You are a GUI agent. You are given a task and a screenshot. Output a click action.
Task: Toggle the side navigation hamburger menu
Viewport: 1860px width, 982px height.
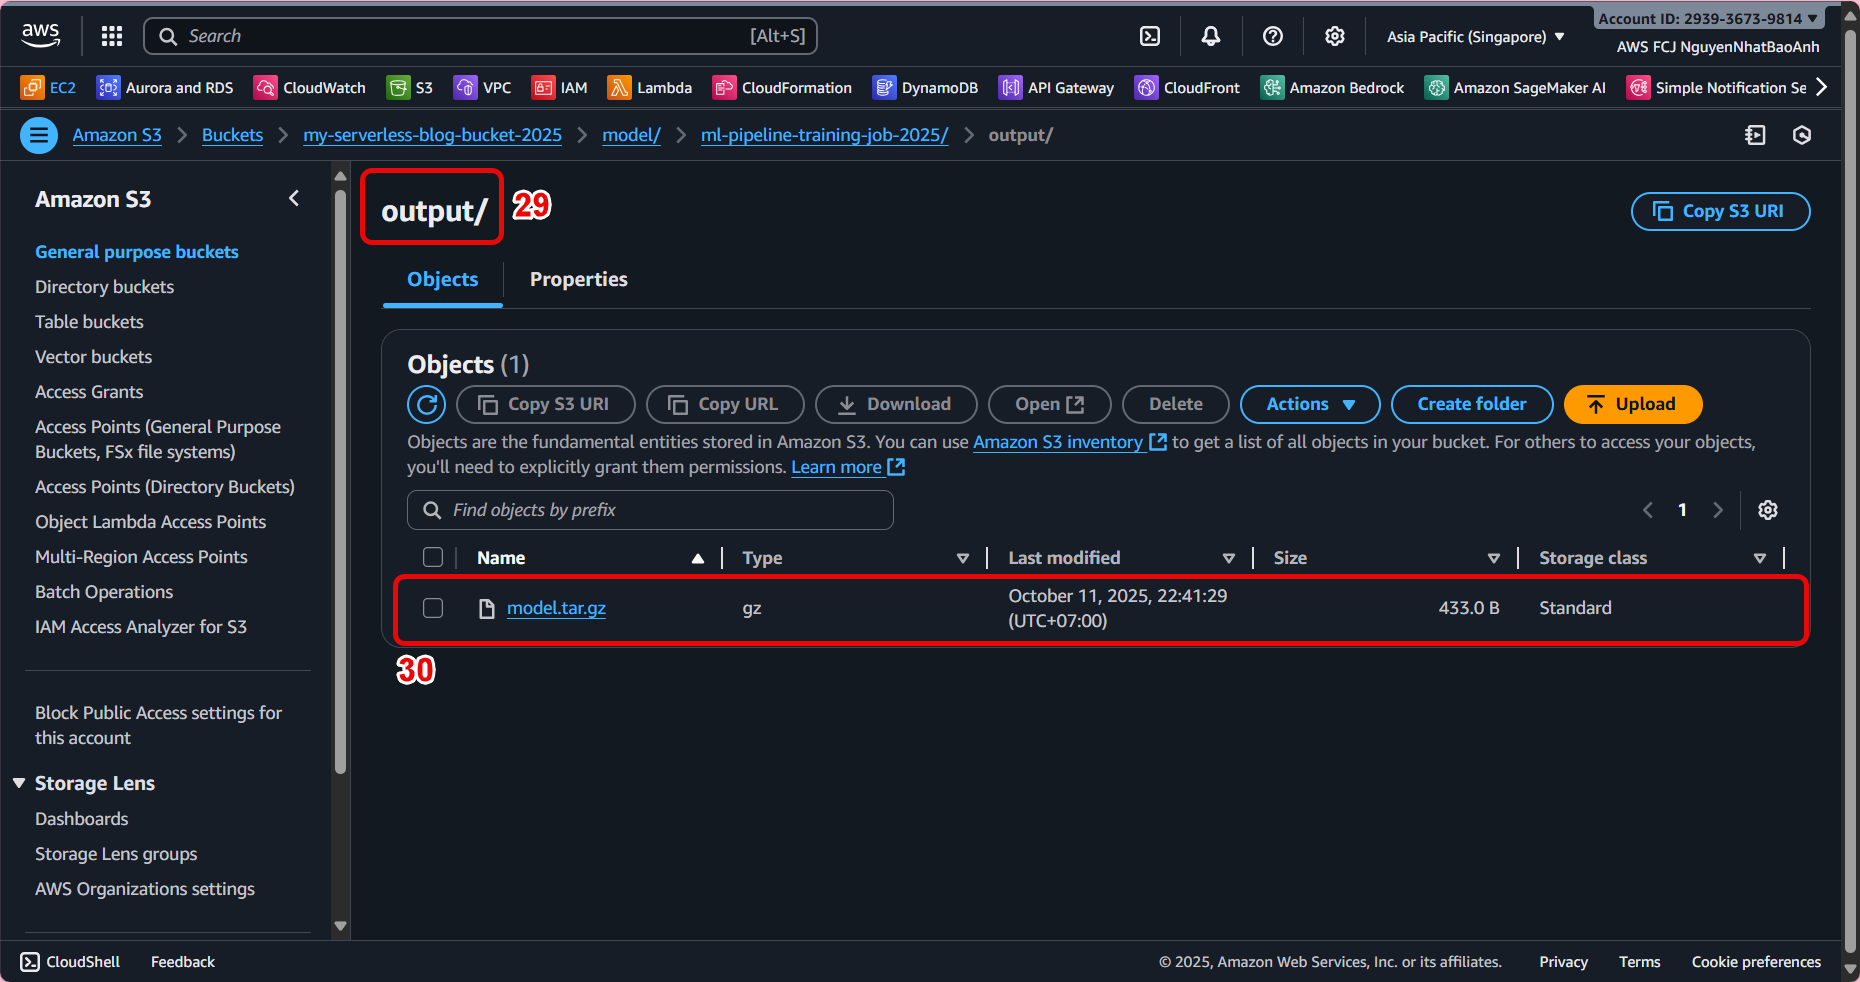click(x=39, y=135)
